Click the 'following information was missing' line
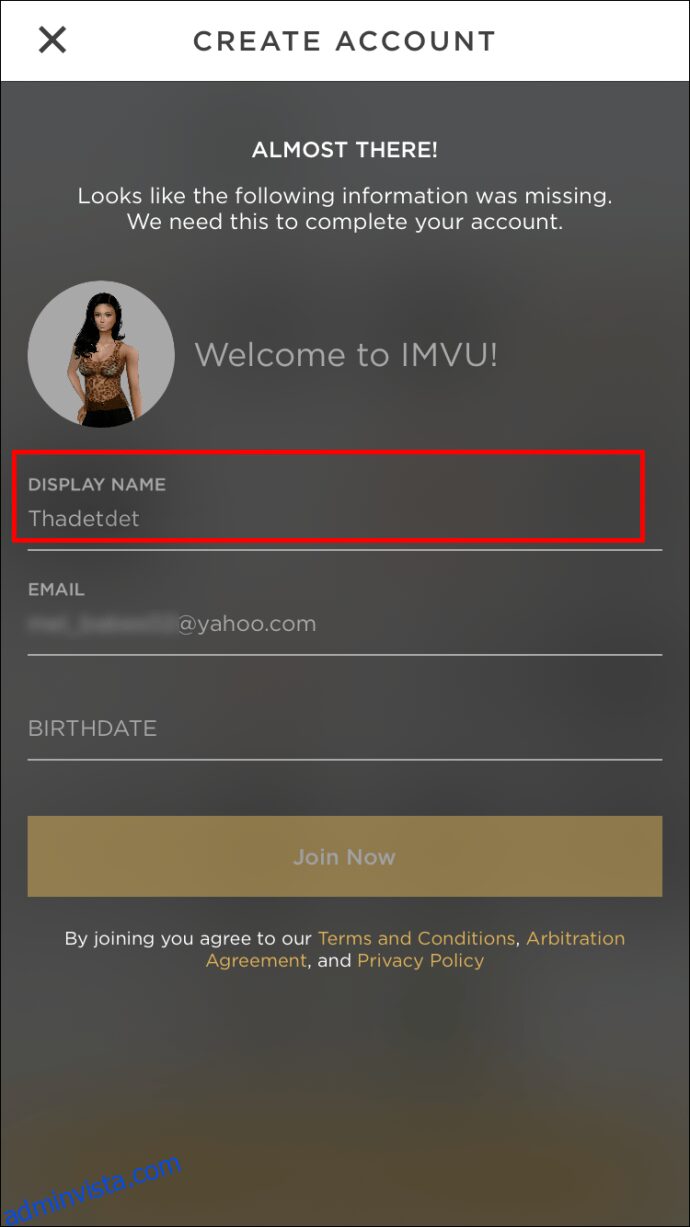690x1227 pixels. click(x=345, y=196)
